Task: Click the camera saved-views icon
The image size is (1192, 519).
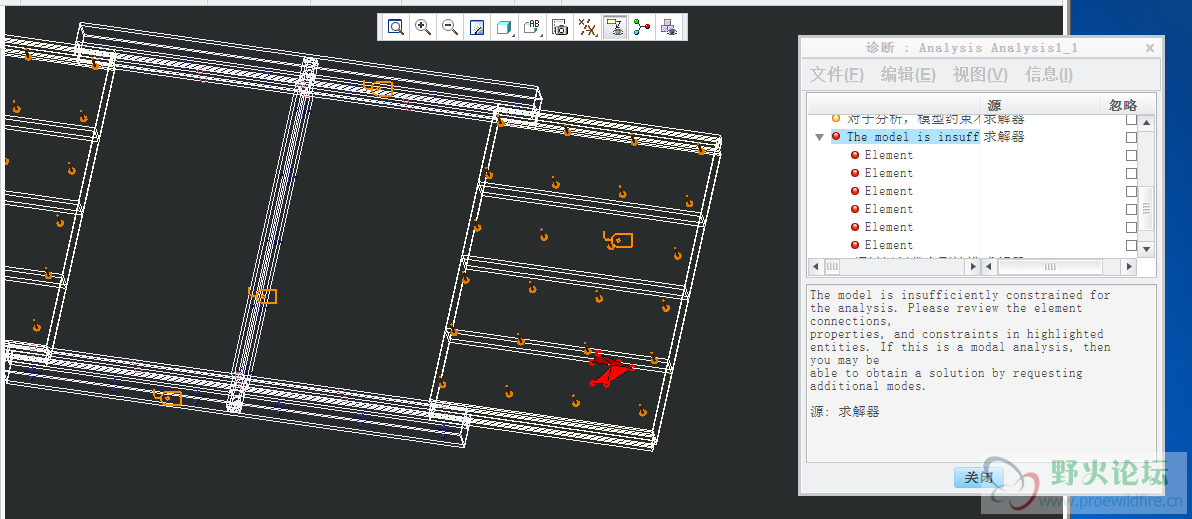Action: [560, 27]
